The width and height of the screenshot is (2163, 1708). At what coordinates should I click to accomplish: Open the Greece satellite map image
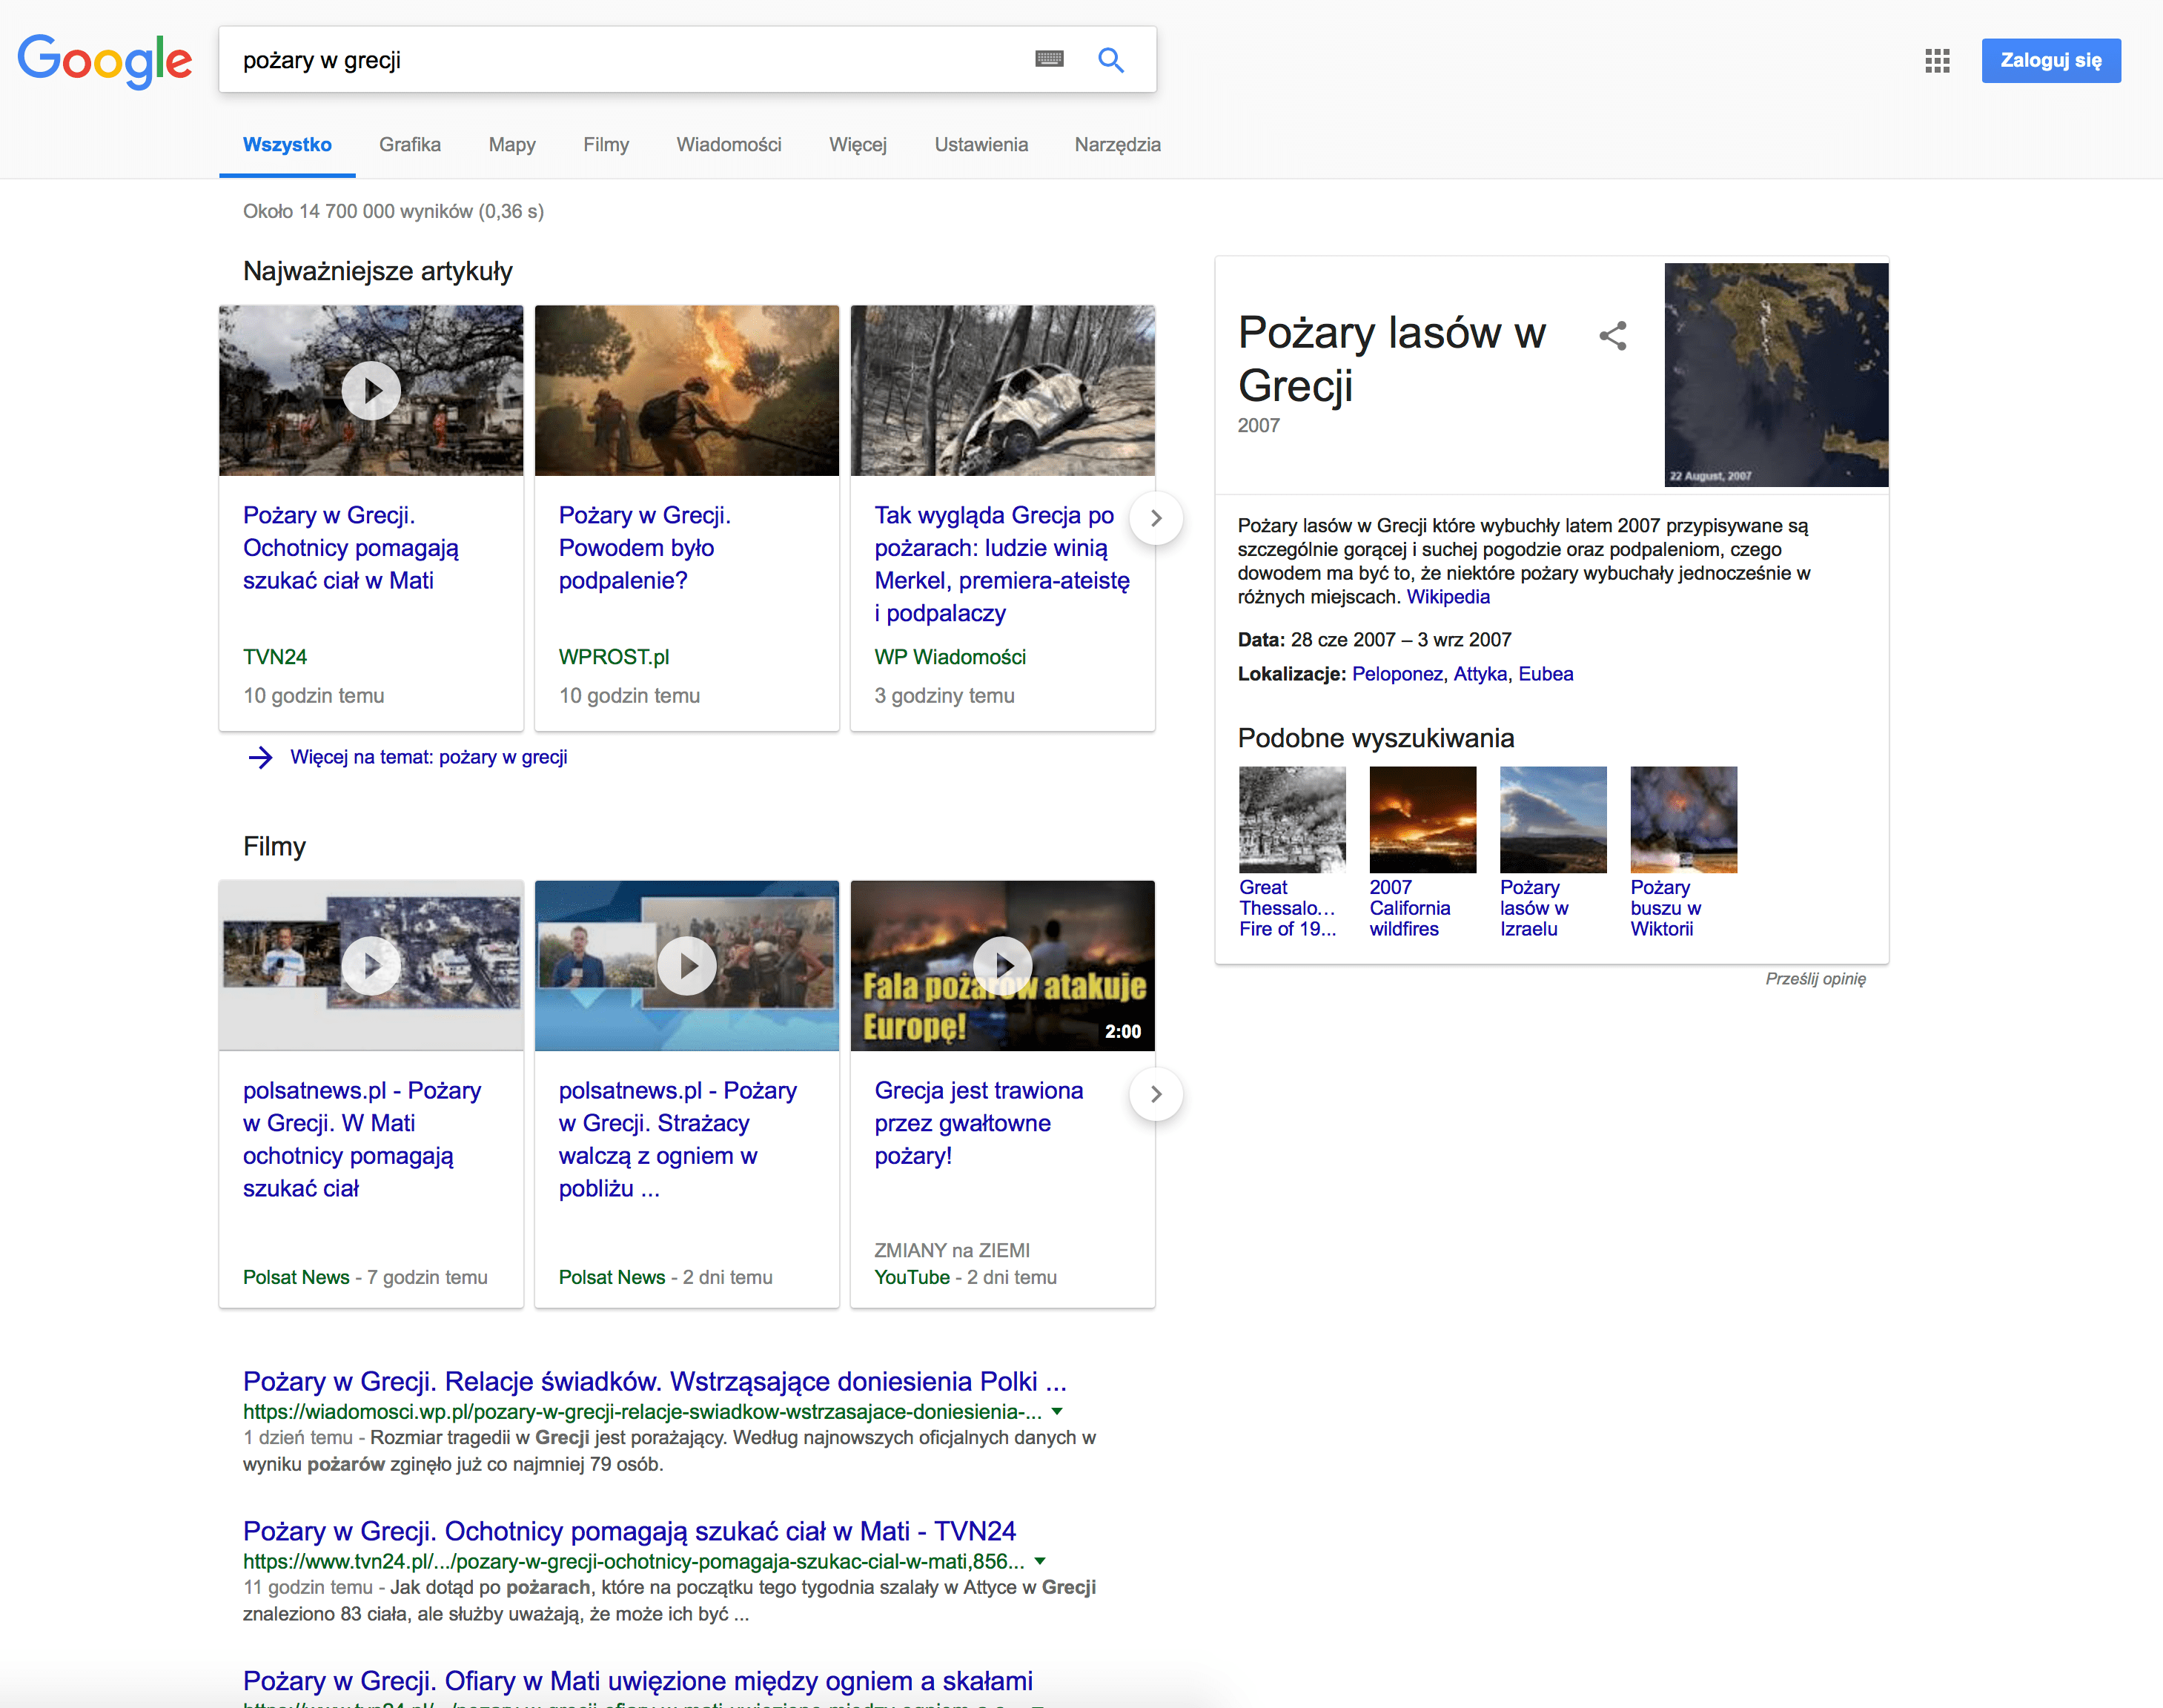tap(1776, 375)
